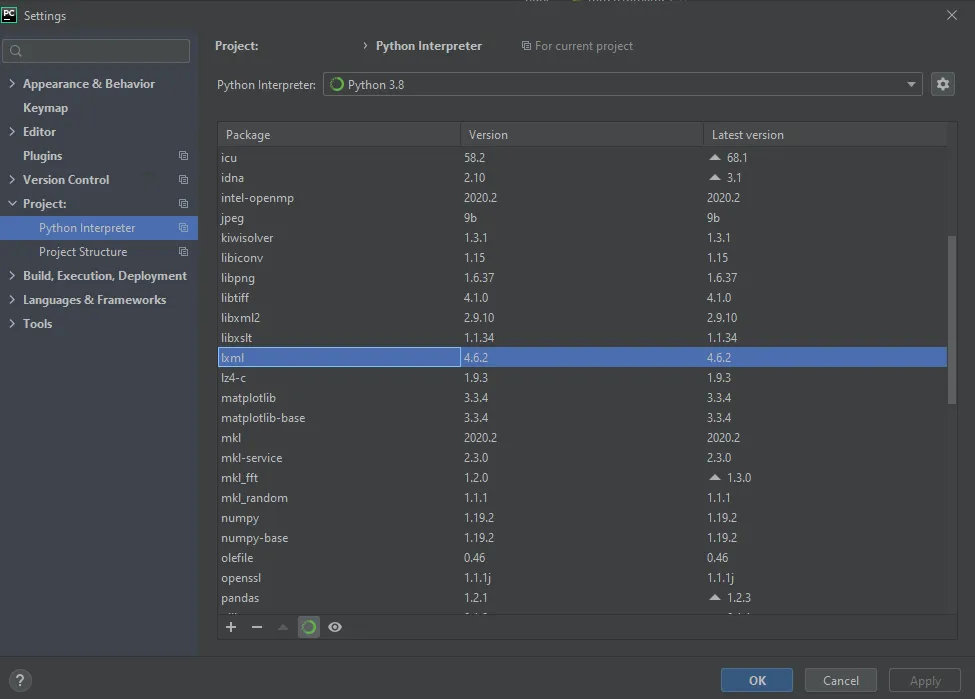Viewport: 975px width, 699px height.
Task: Expand Appearance & Behavior section
Action: [12, 83]
